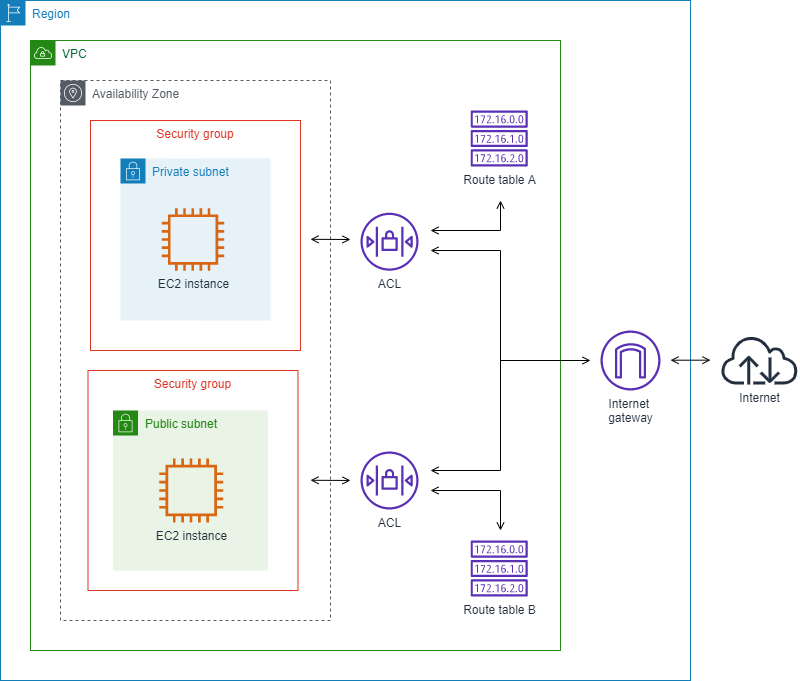Image resolution: width=800 pixels, height=681 pixels.
Task: Click ACL label under the Private subnet ACL icon
Action: coord(389,284)
